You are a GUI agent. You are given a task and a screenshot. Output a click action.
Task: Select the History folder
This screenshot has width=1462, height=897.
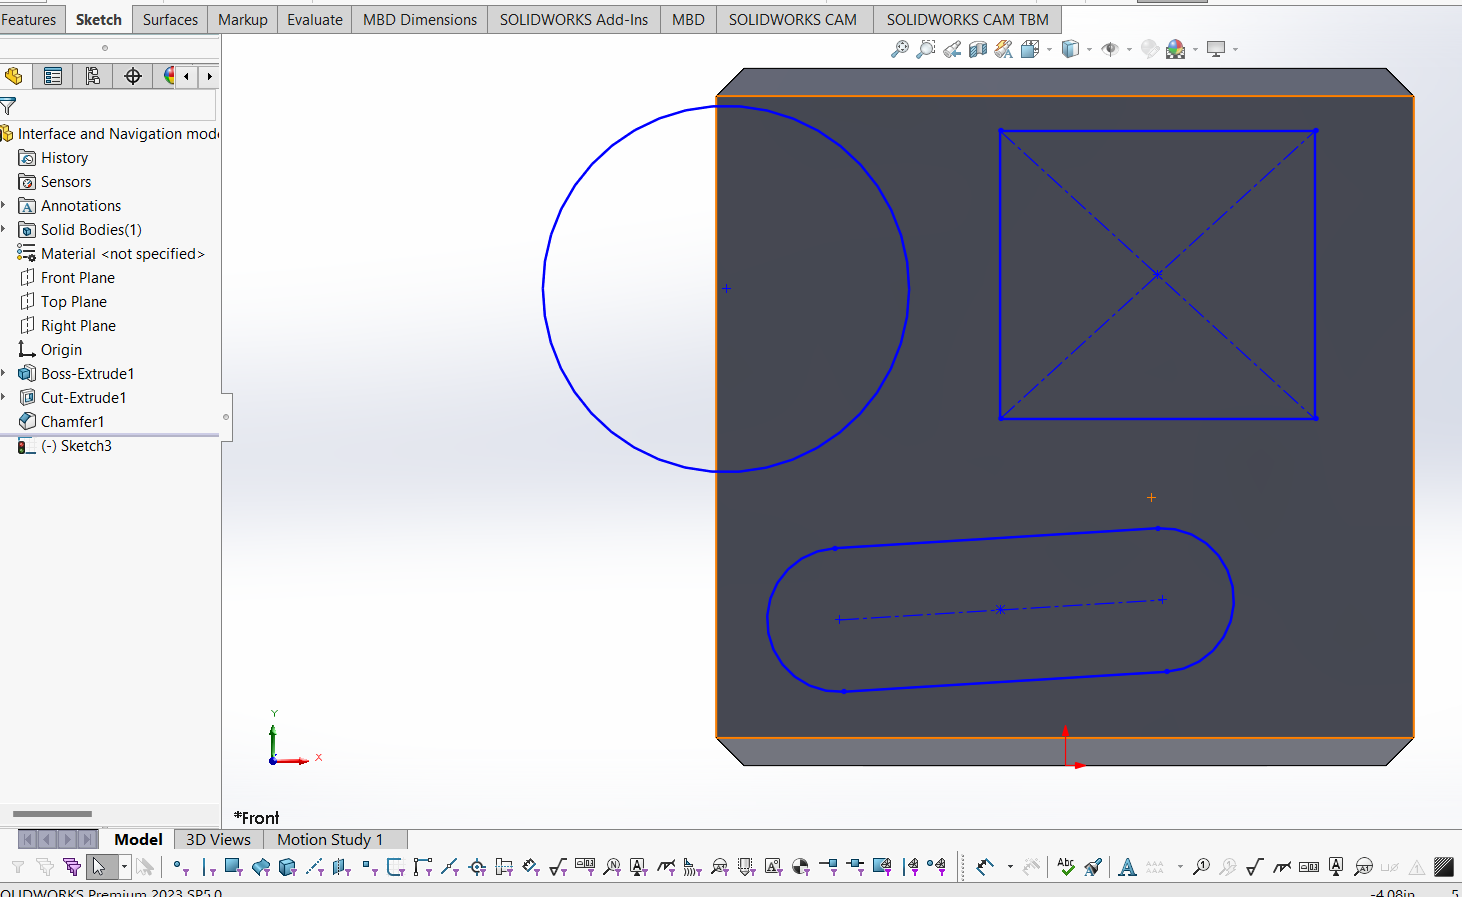pyautogui.click(x=54, y=158)
